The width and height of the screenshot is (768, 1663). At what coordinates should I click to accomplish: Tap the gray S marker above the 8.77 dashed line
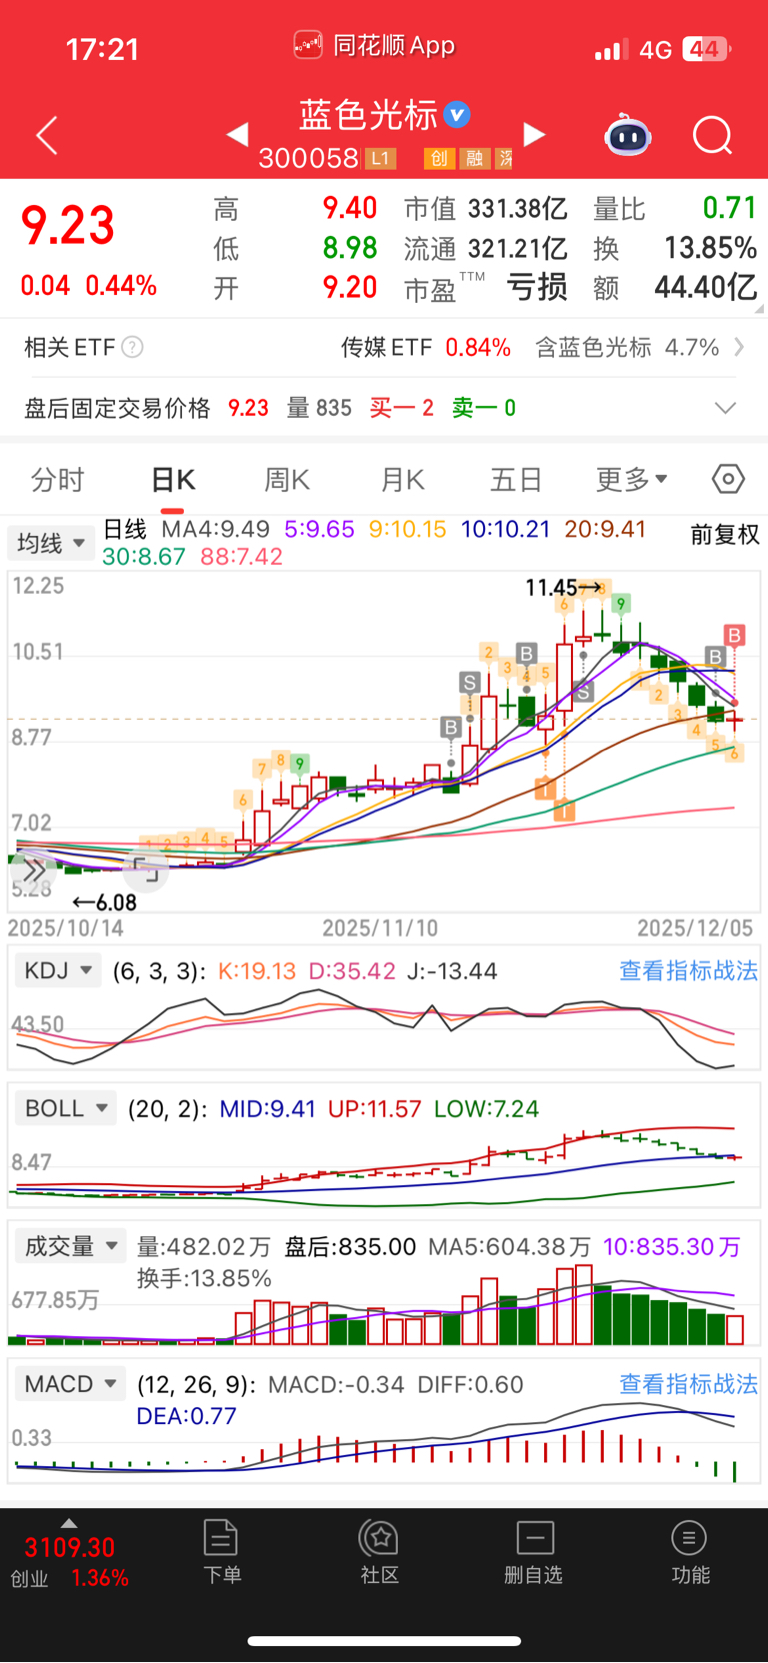[469, 683]
